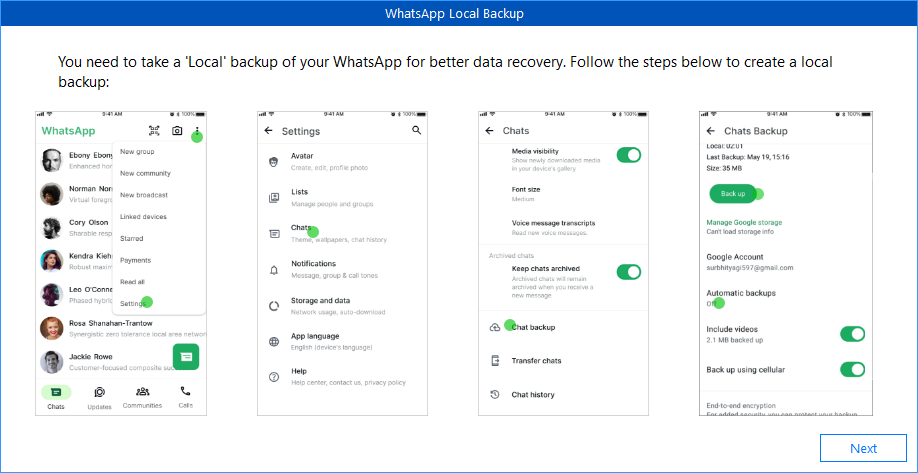Click the QR code scanner icon

[x=154, y=131]
